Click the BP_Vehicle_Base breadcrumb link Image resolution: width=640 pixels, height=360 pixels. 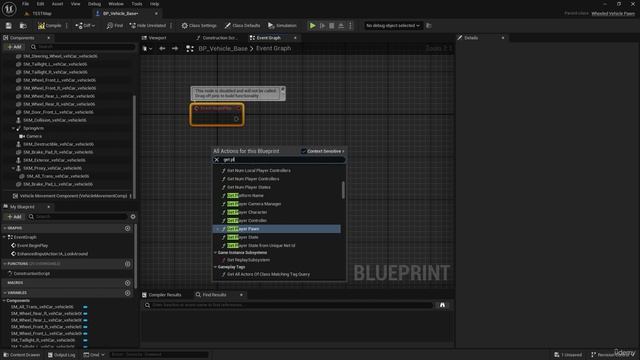click(x=223, y=49)
